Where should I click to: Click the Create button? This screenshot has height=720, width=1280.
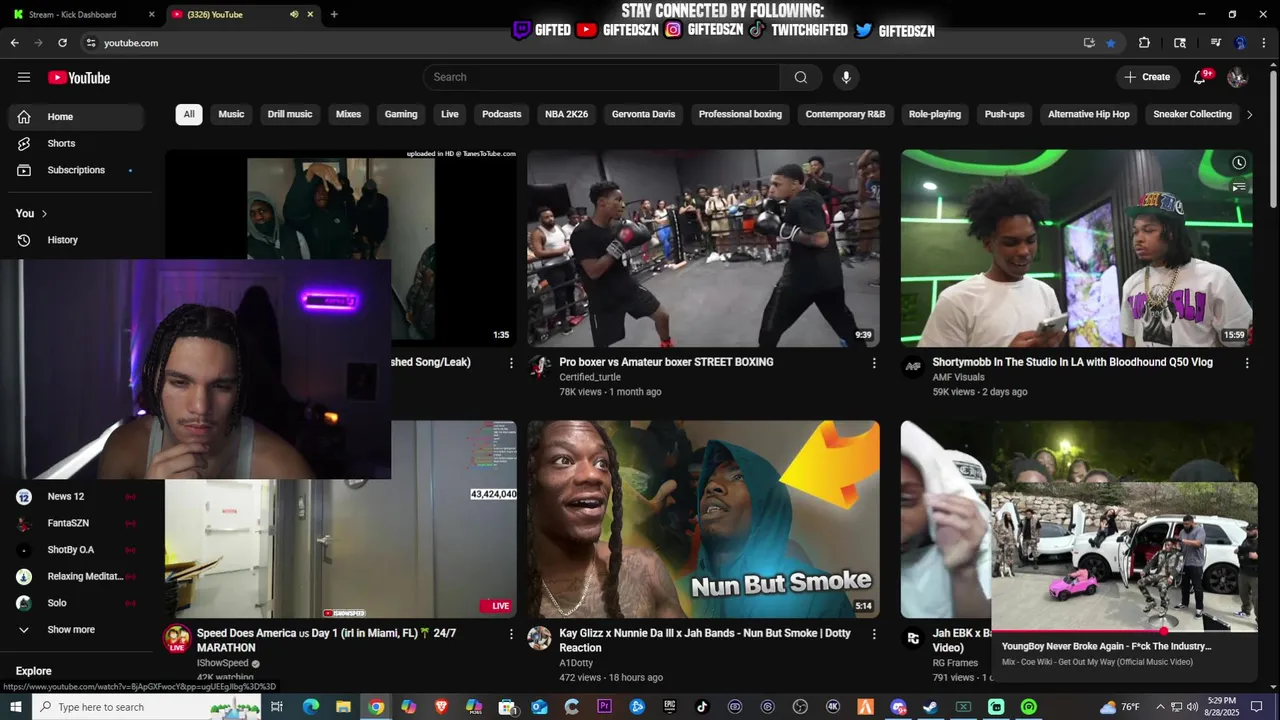[x=1147, y=77]
